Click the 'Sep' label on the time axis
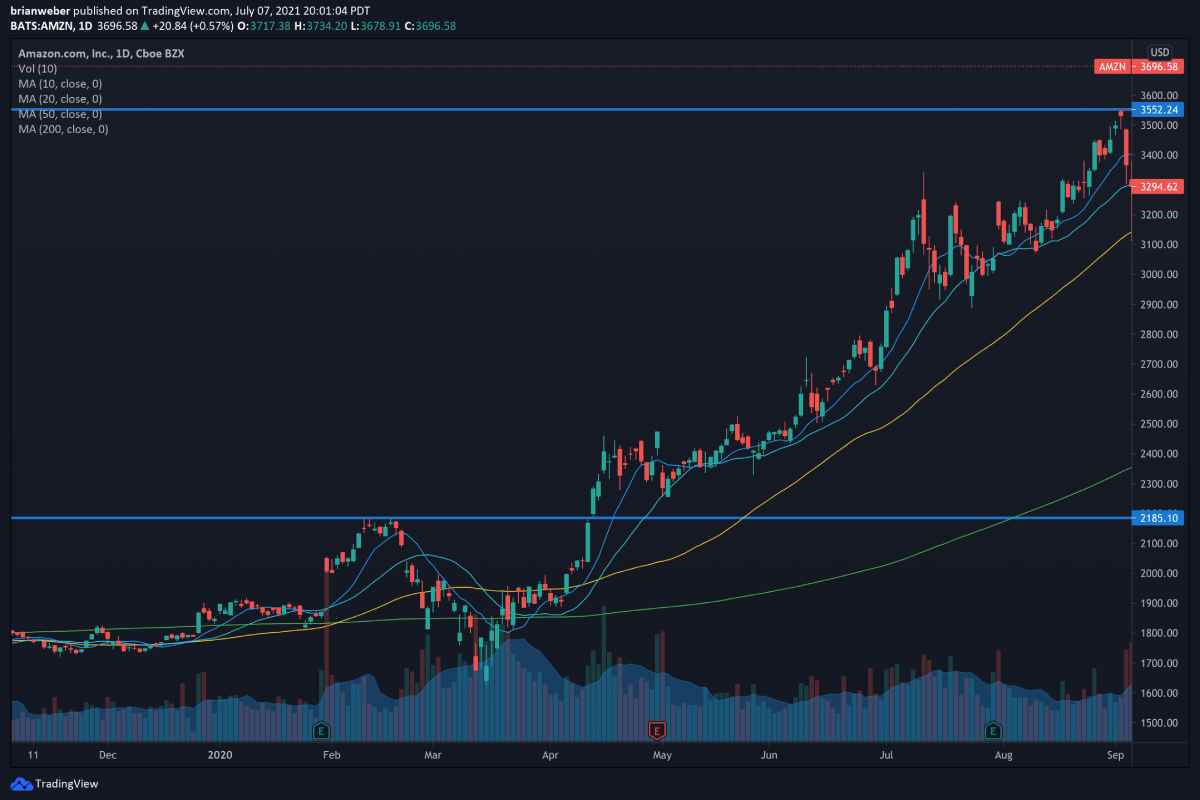This screenshot has width=1200, height=800. 1117,757
